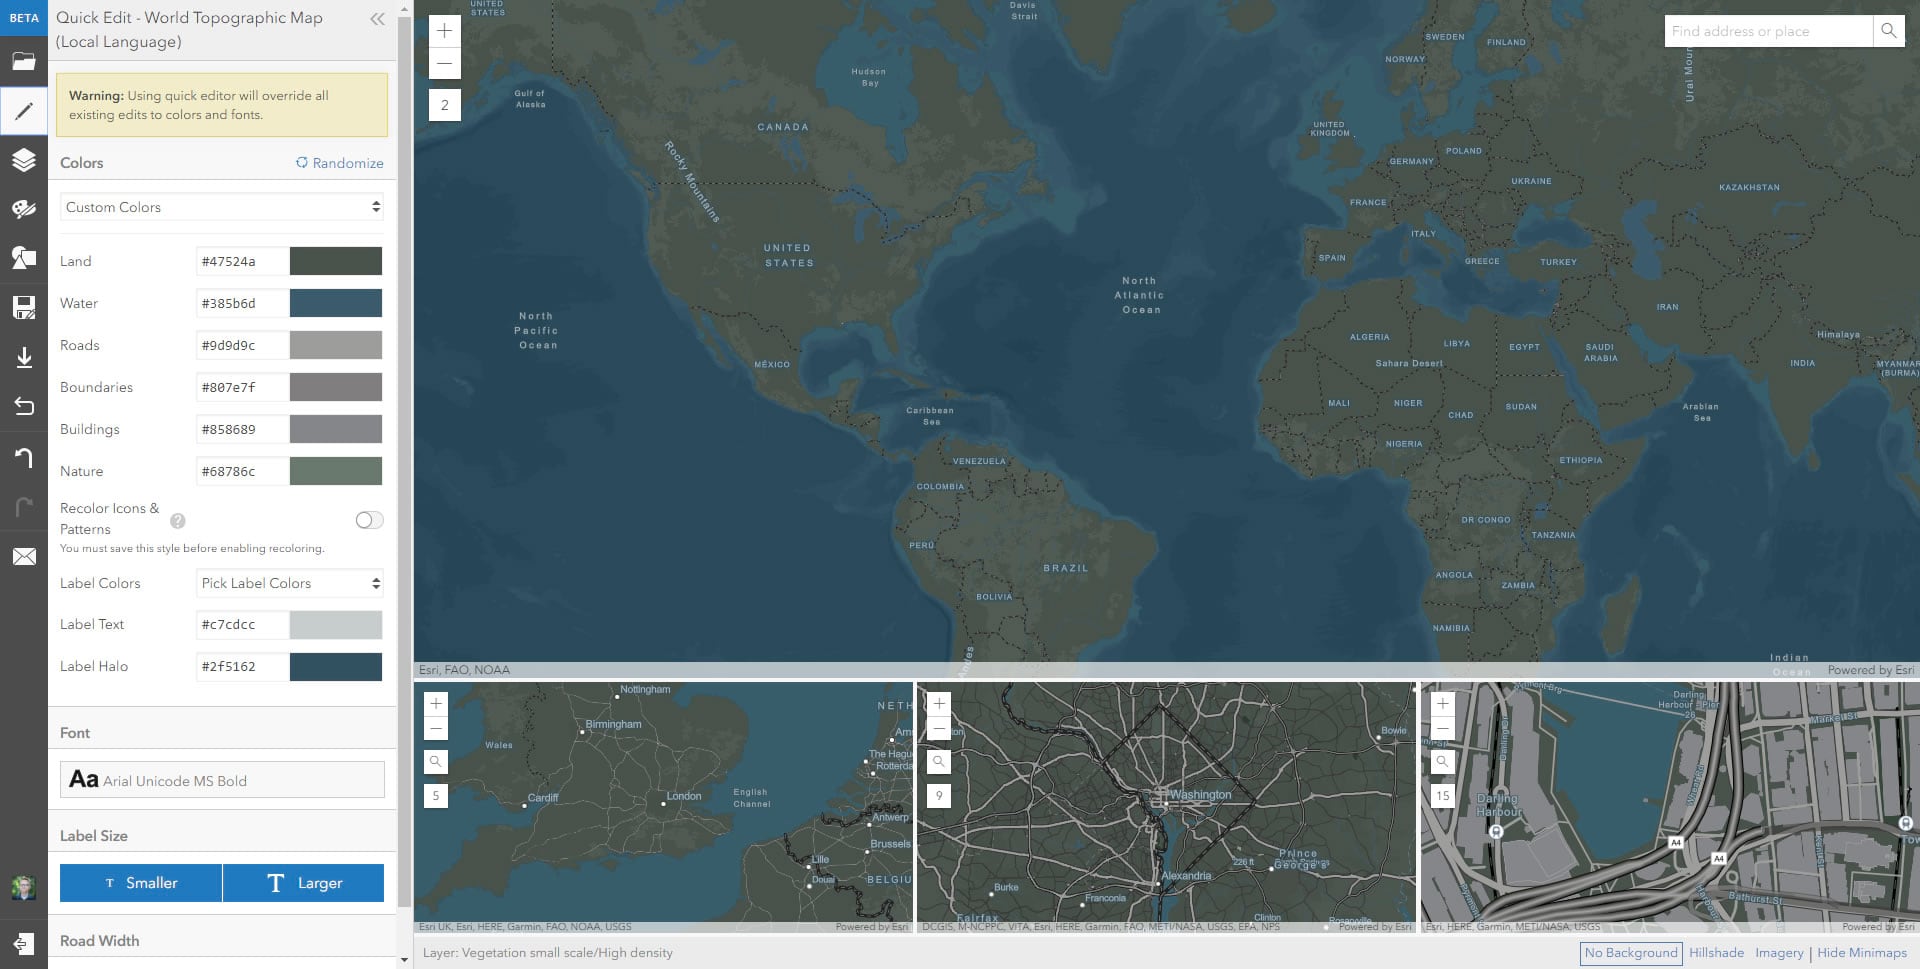This screenshot has height=969, width=1920.
Task: Zoom in on the main world map
Action: click(x=445, y=31)
